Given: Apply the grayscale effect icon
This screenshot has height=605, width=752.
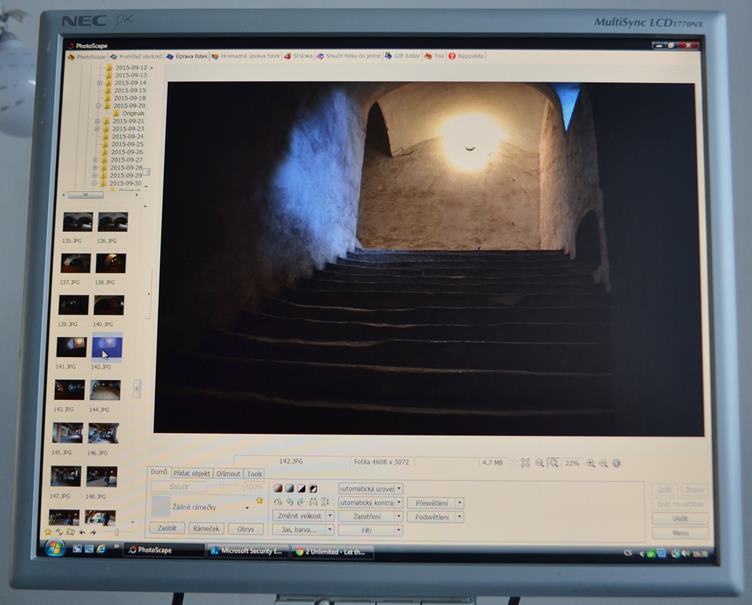Looking at the screenshot, I should (x=289, y=488).
